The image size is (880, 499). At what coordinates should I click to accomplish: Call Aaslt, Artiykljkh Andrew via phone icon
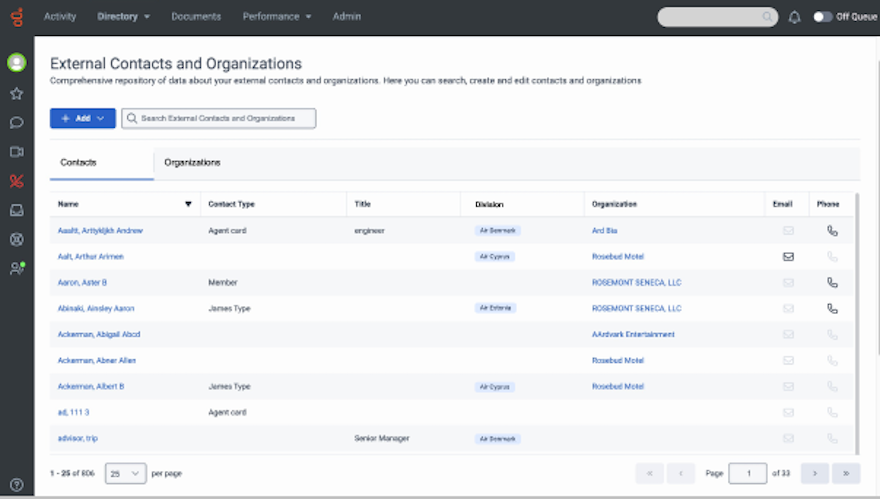point(832,231)
